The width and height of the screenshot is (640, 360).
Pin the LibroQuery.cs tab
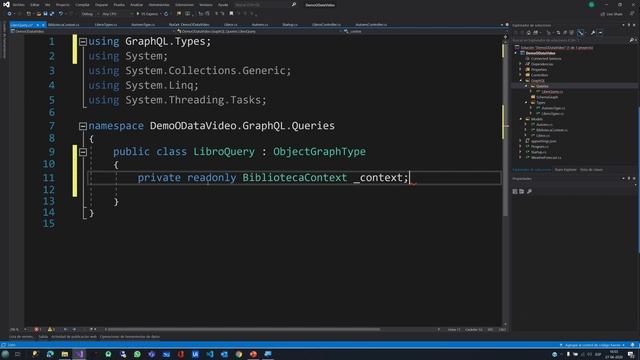tap(38, 25)
